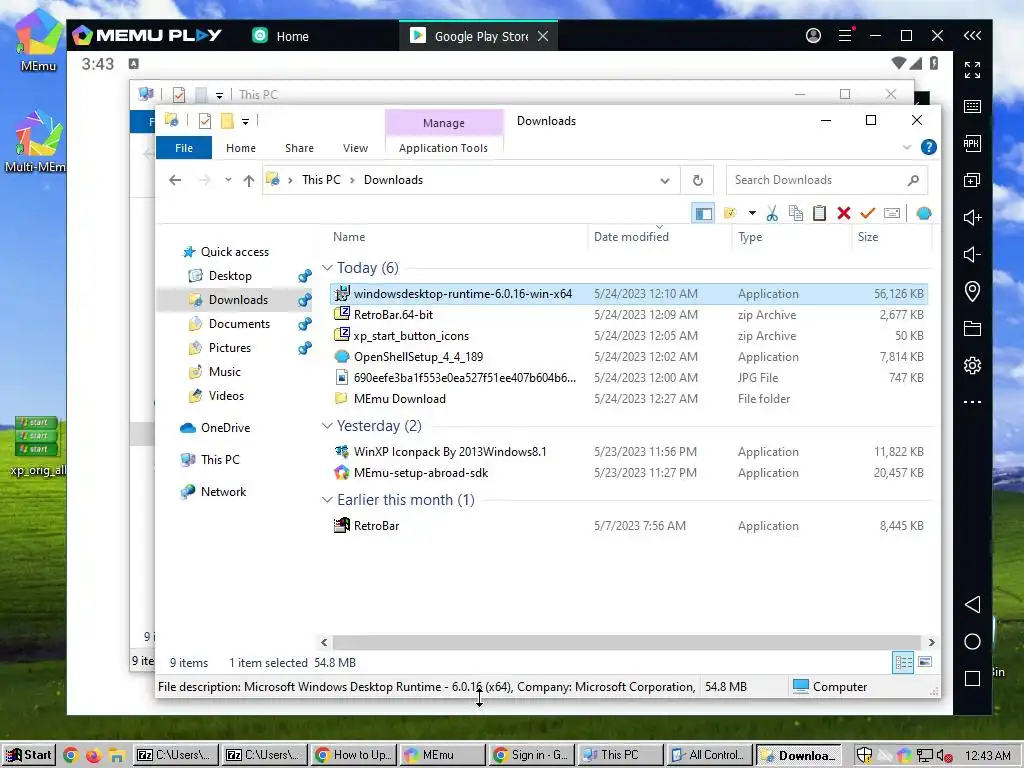Click the Search Downloads field
Image resolution: width=1024 pixels, height=768 pixels.
[x=826, y=180]
